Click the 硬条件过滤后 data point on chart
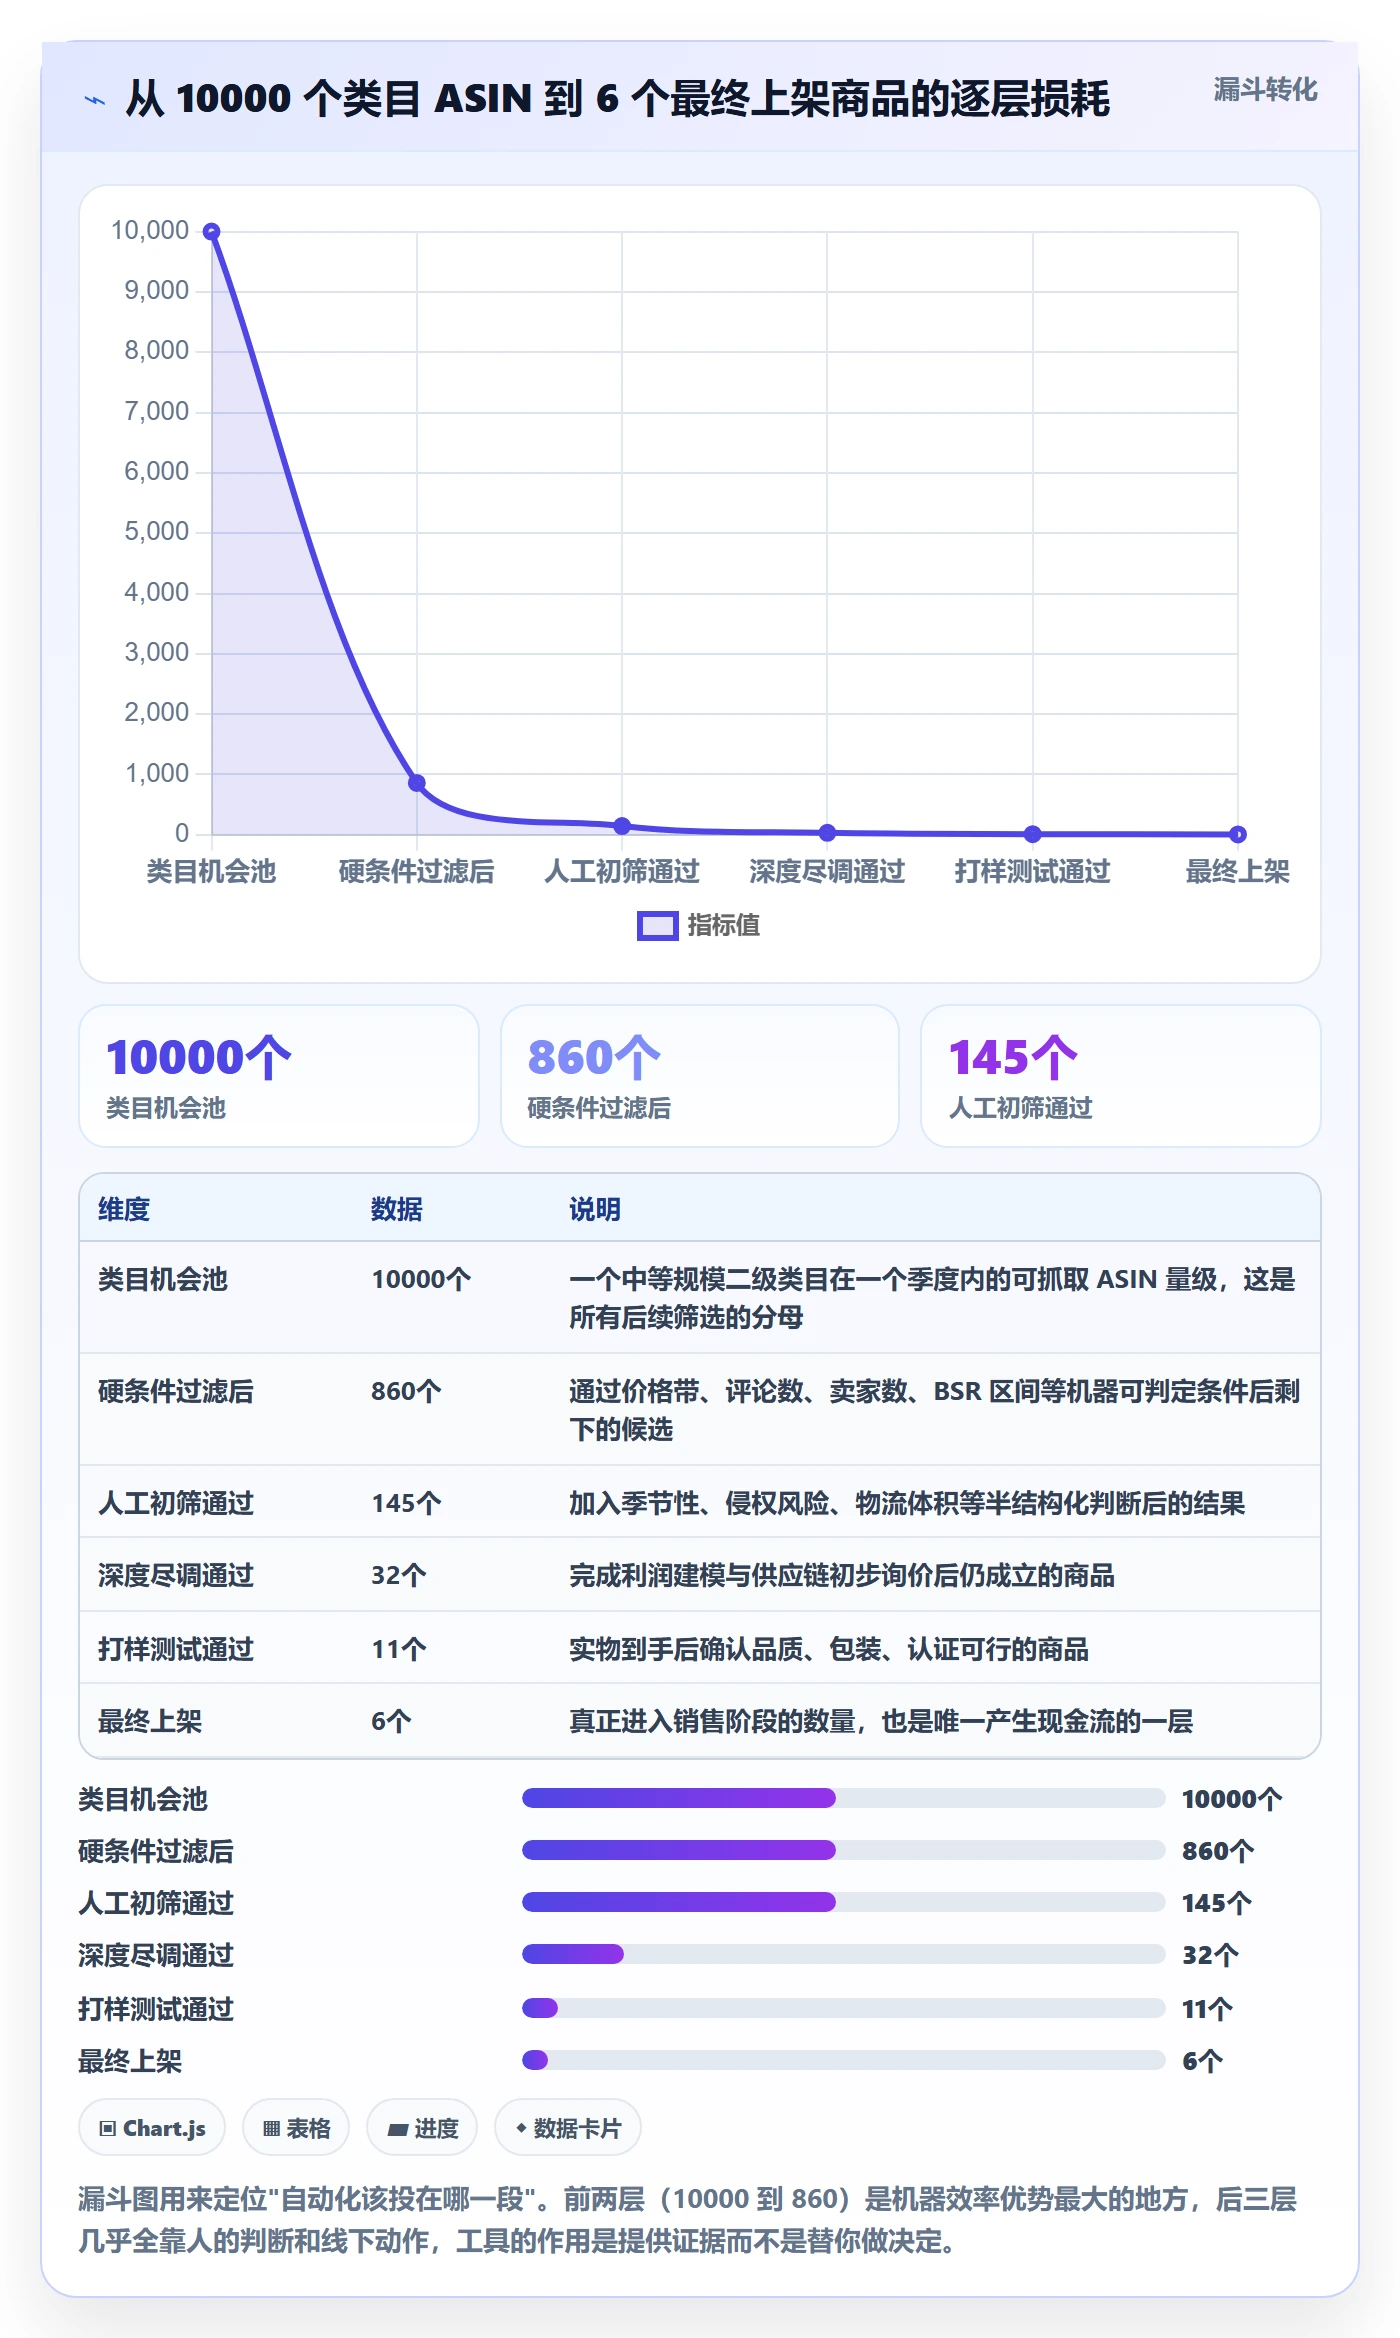 click(417, 783)
